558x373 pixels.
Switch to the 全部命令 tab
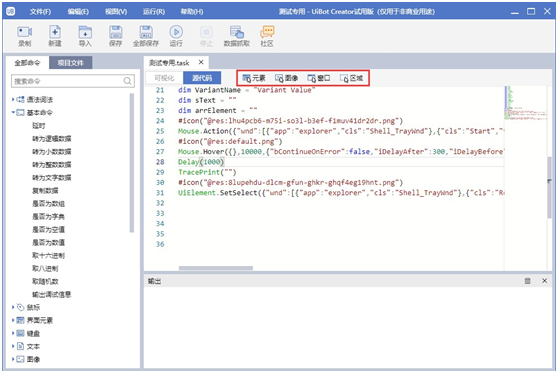pyautogui.click(x=27, y=63)
